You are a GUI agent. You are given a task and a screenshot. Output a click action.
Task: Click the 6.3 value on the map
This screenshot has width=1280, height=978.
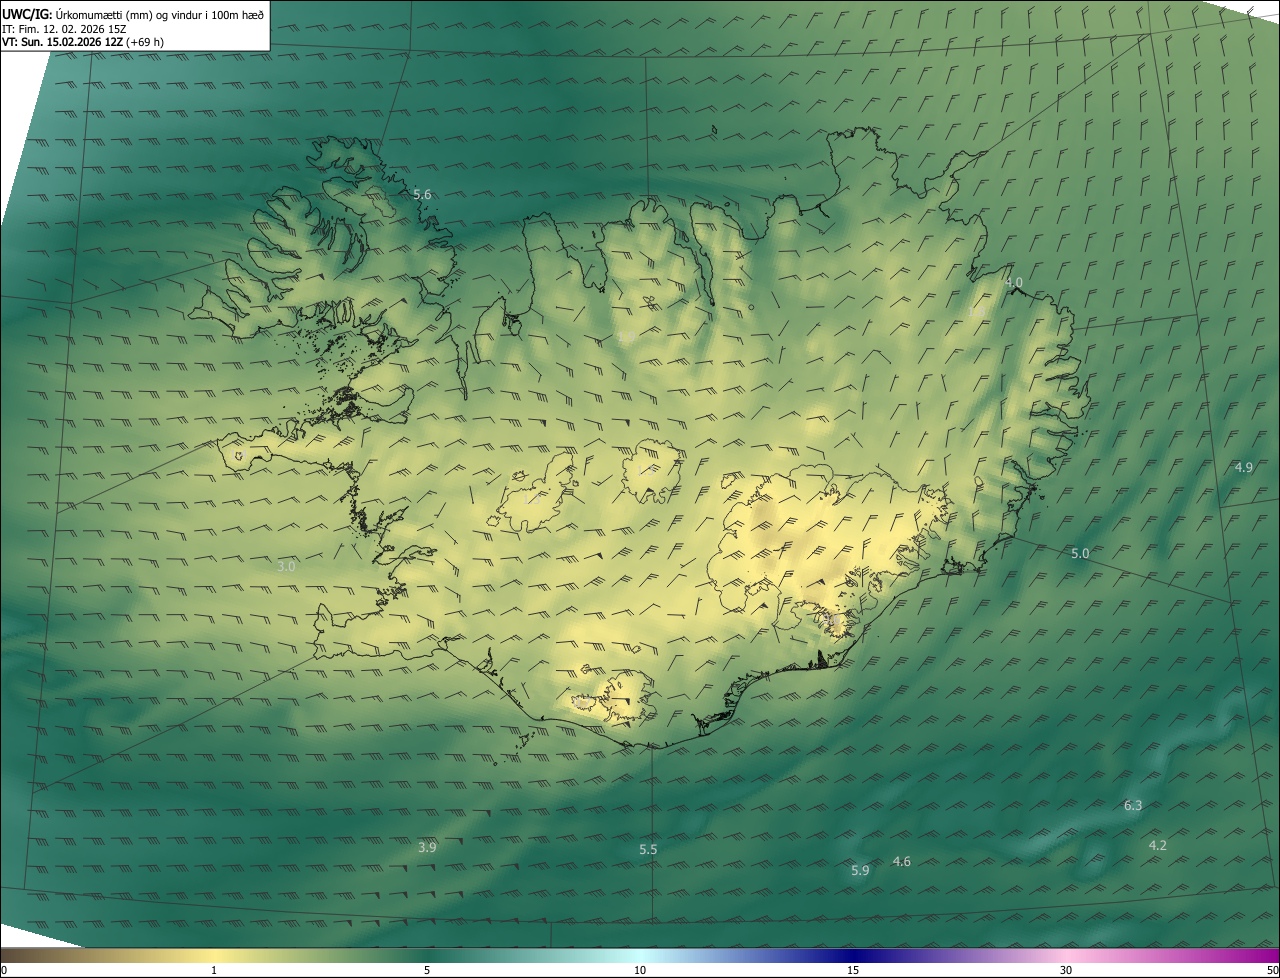point(1133,805)
